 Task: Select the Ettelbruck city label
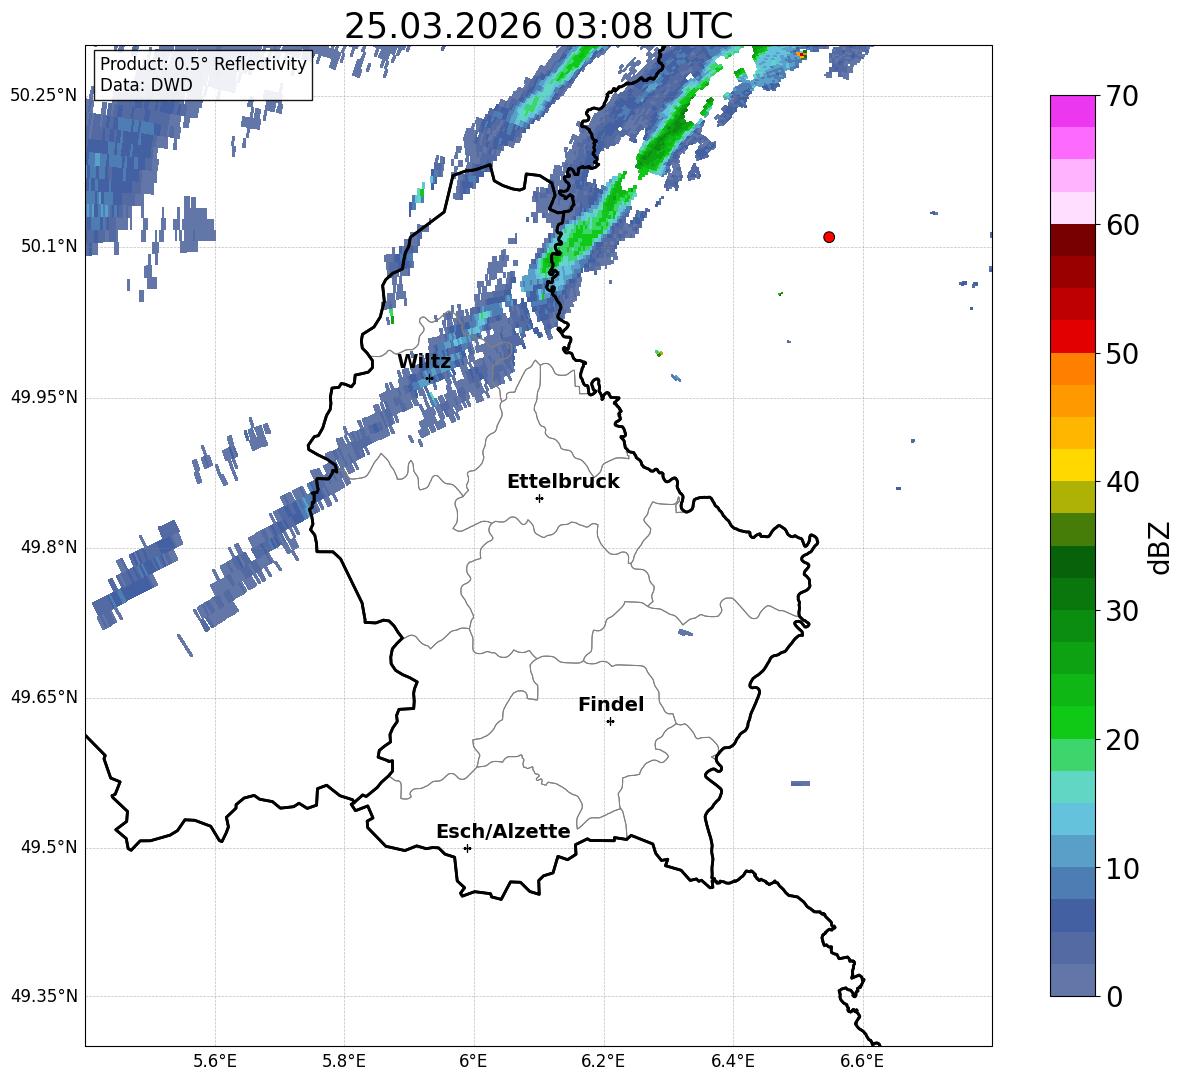tap(563, 482)
